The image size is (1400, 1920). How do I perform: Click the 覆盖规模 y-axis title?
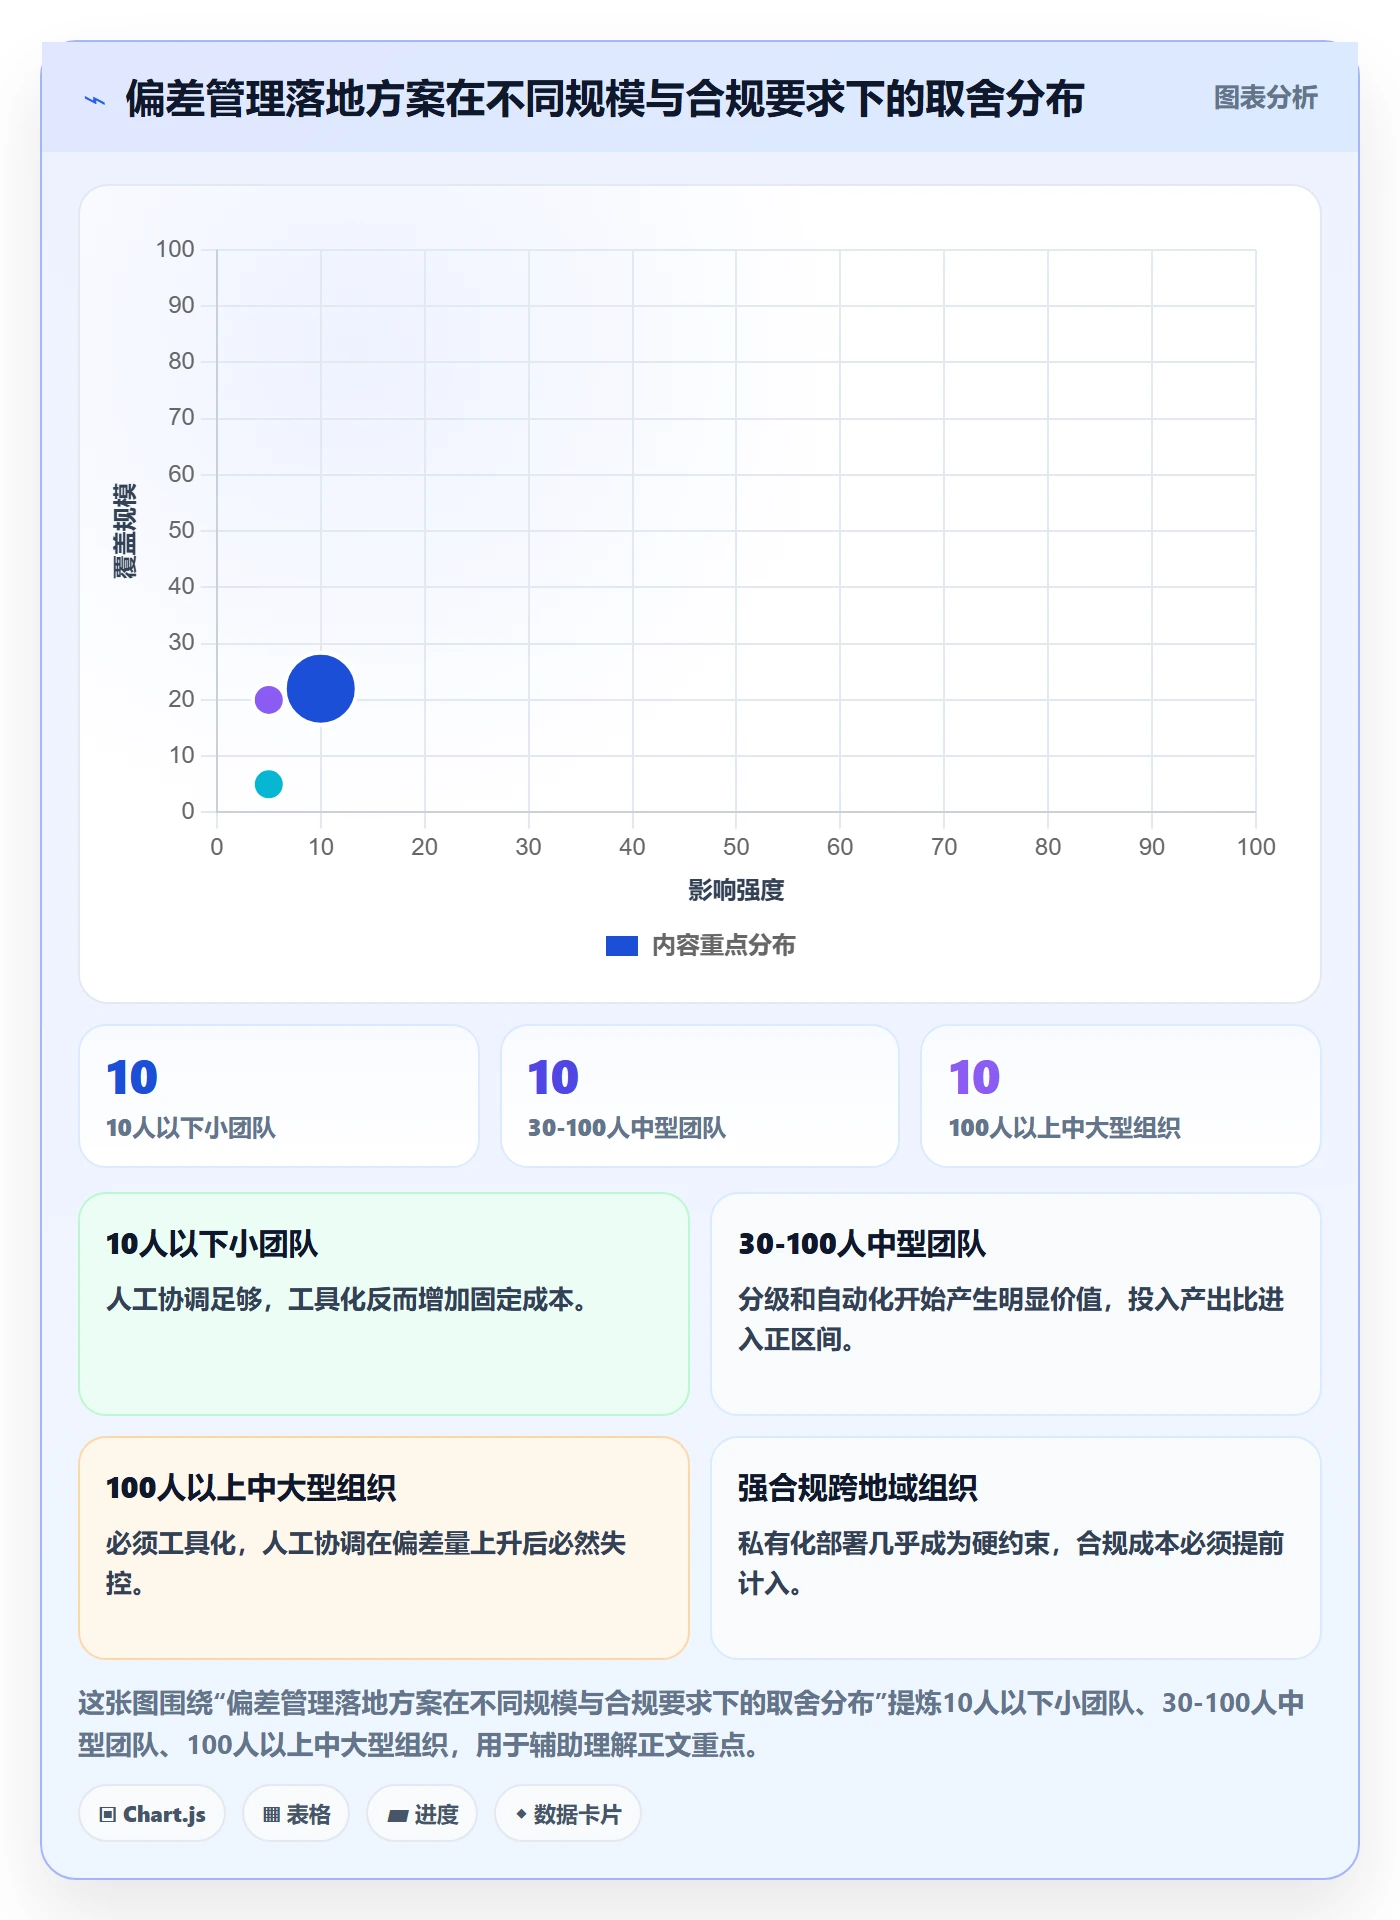(125, 531)
